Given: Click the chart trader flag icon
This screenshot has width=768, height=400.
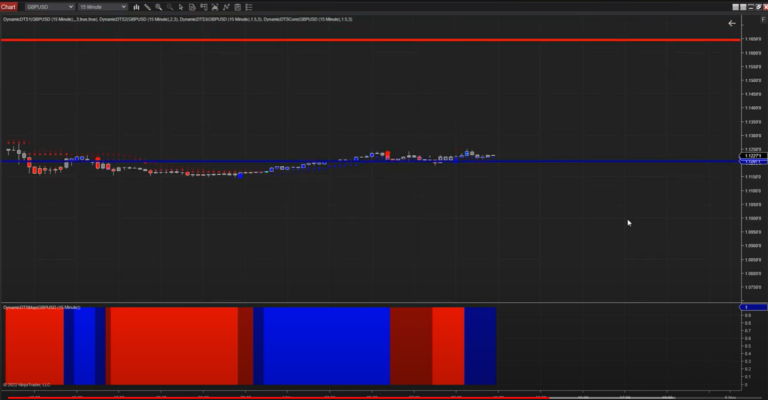Looking at the screenshot, I should pos(203,7).
